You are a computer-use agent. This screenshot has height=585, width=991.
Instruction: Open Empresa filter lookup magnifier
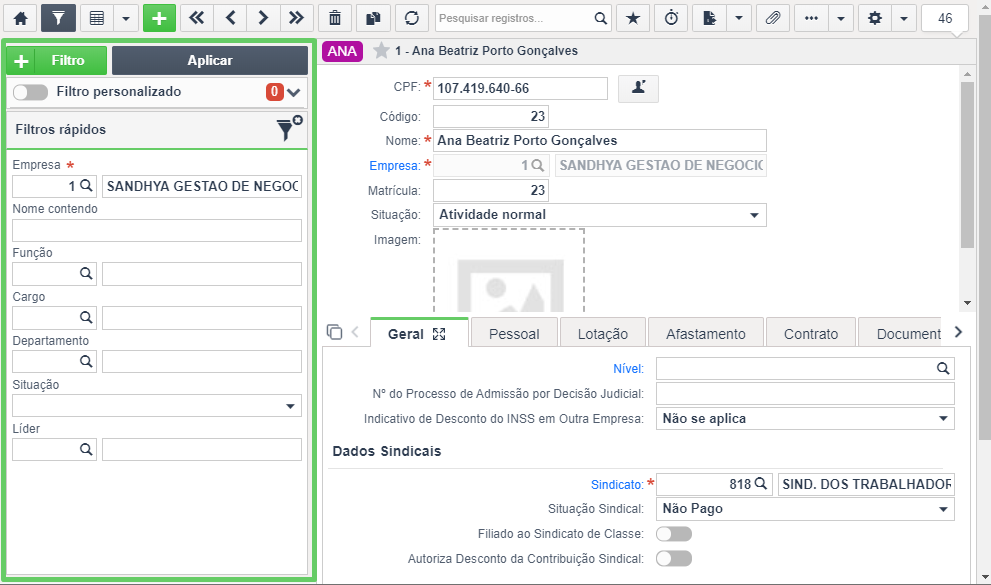coord(87,186)
